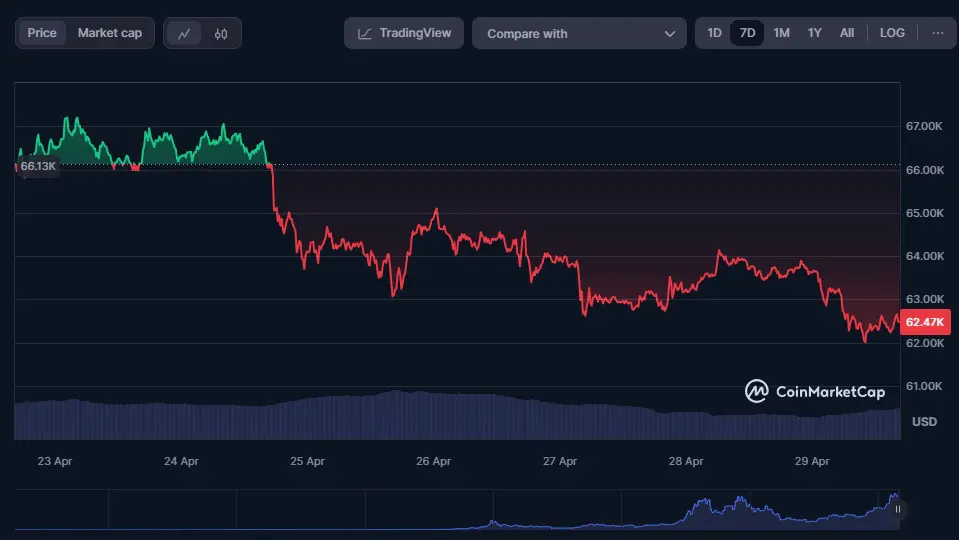Set time range to 1M

(x=781, y=33)
